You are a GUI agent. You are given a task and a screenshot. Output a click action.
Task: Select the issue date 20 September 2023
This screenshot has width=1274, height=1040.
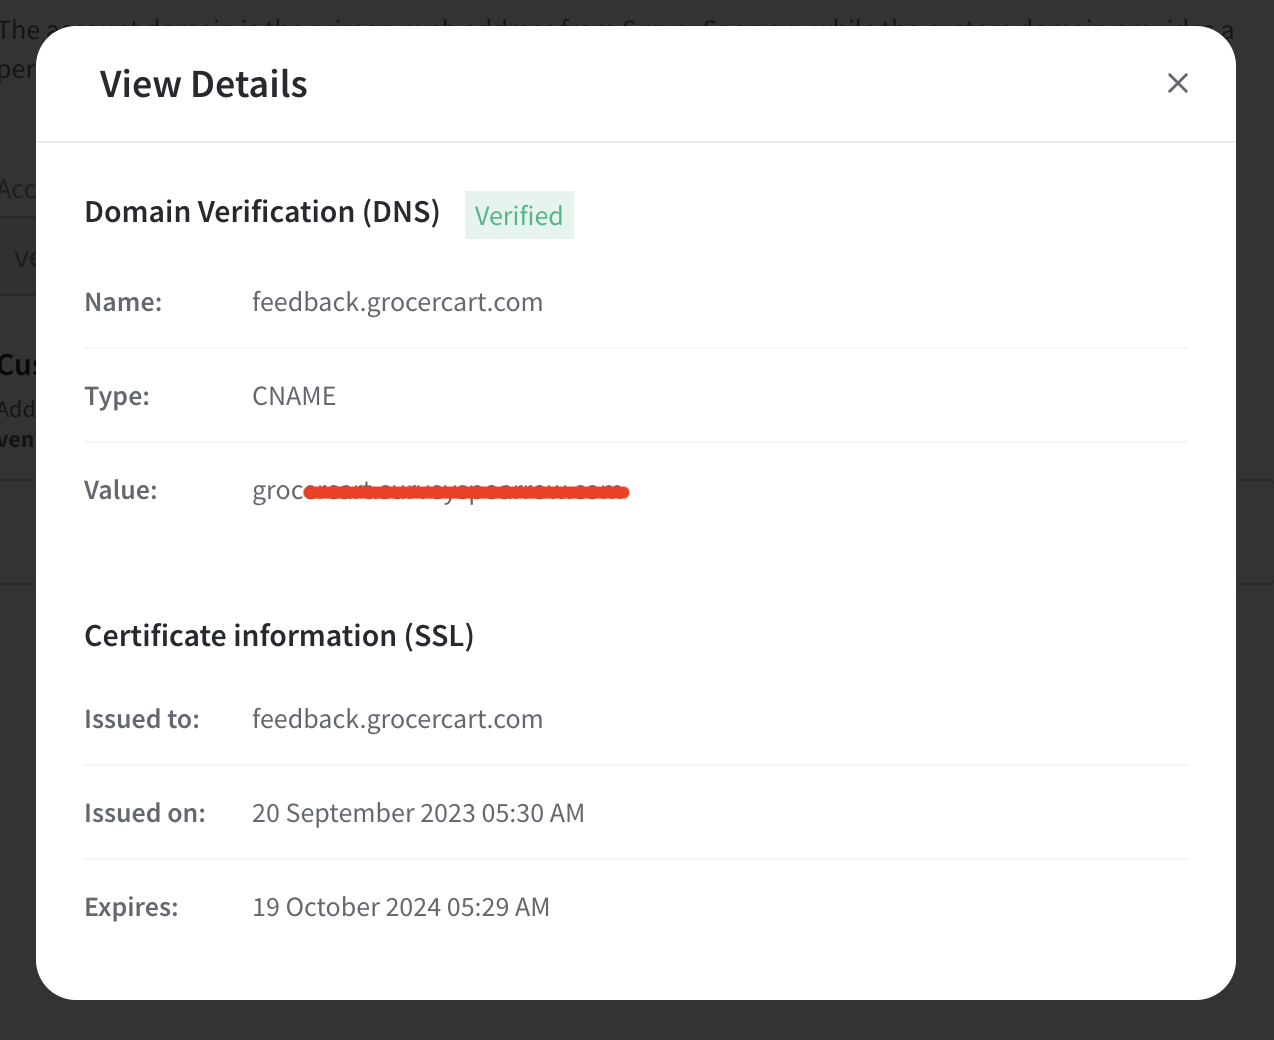point(364,813)
